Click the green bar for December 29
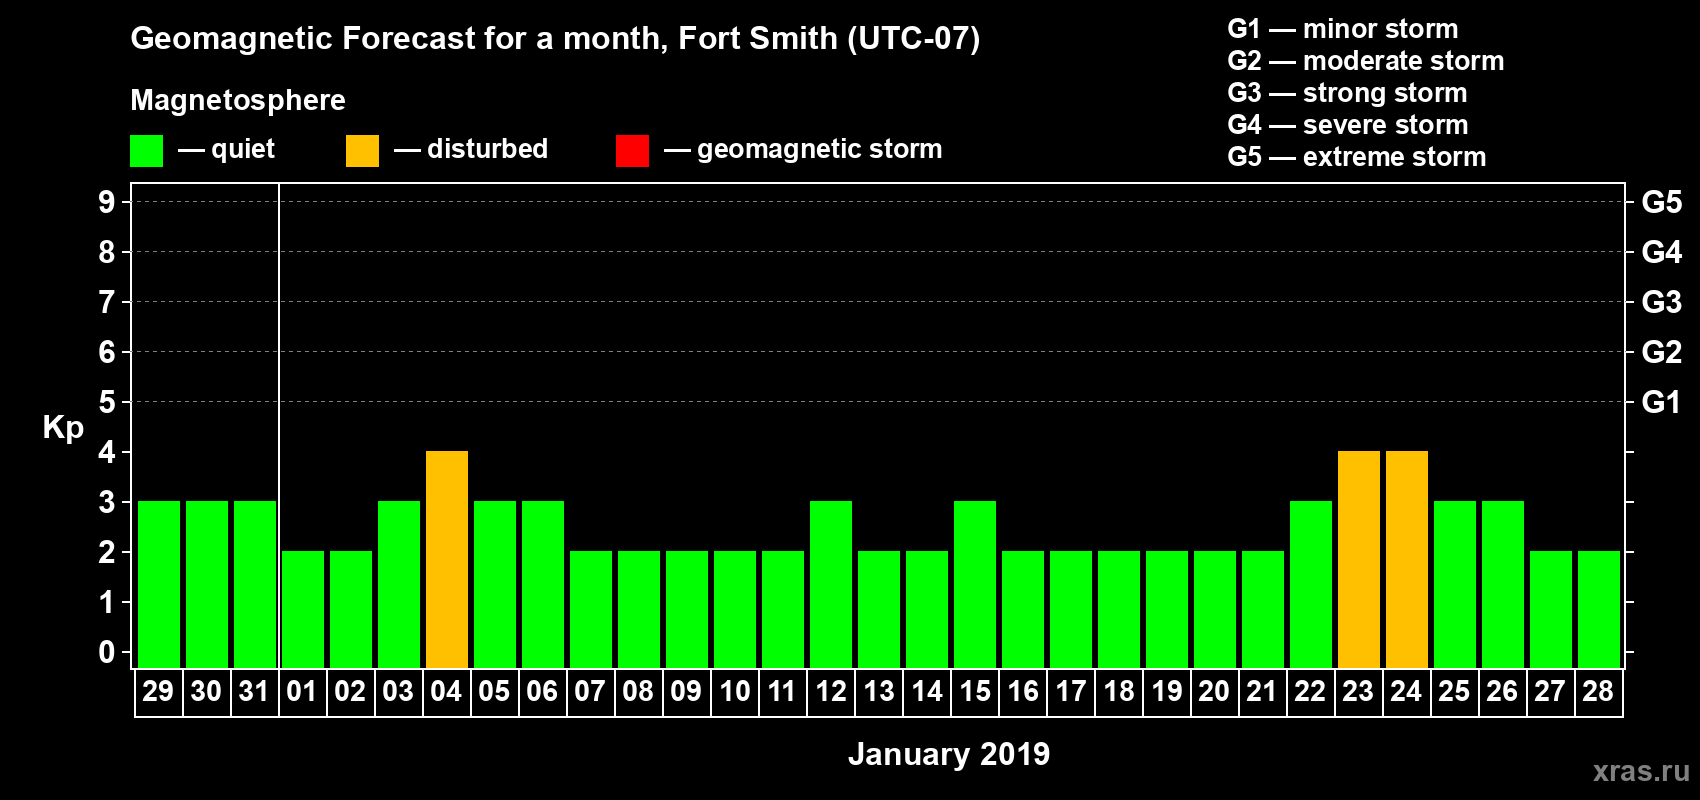The width and height of the screenshot is (1700, 800). (x=159, y=585)
